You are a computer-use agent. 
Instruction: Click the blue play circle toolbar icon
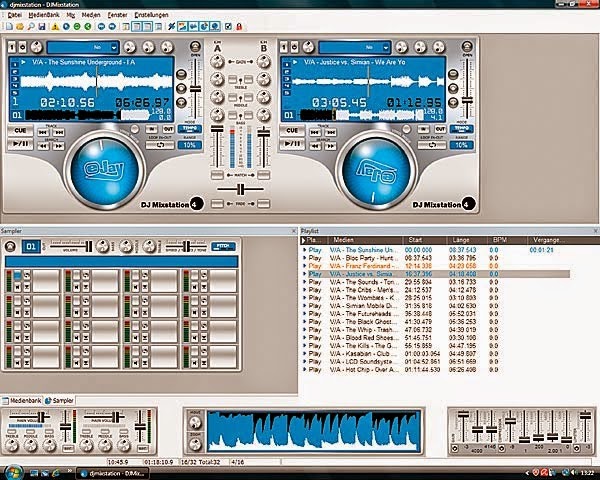click(66, 26)
